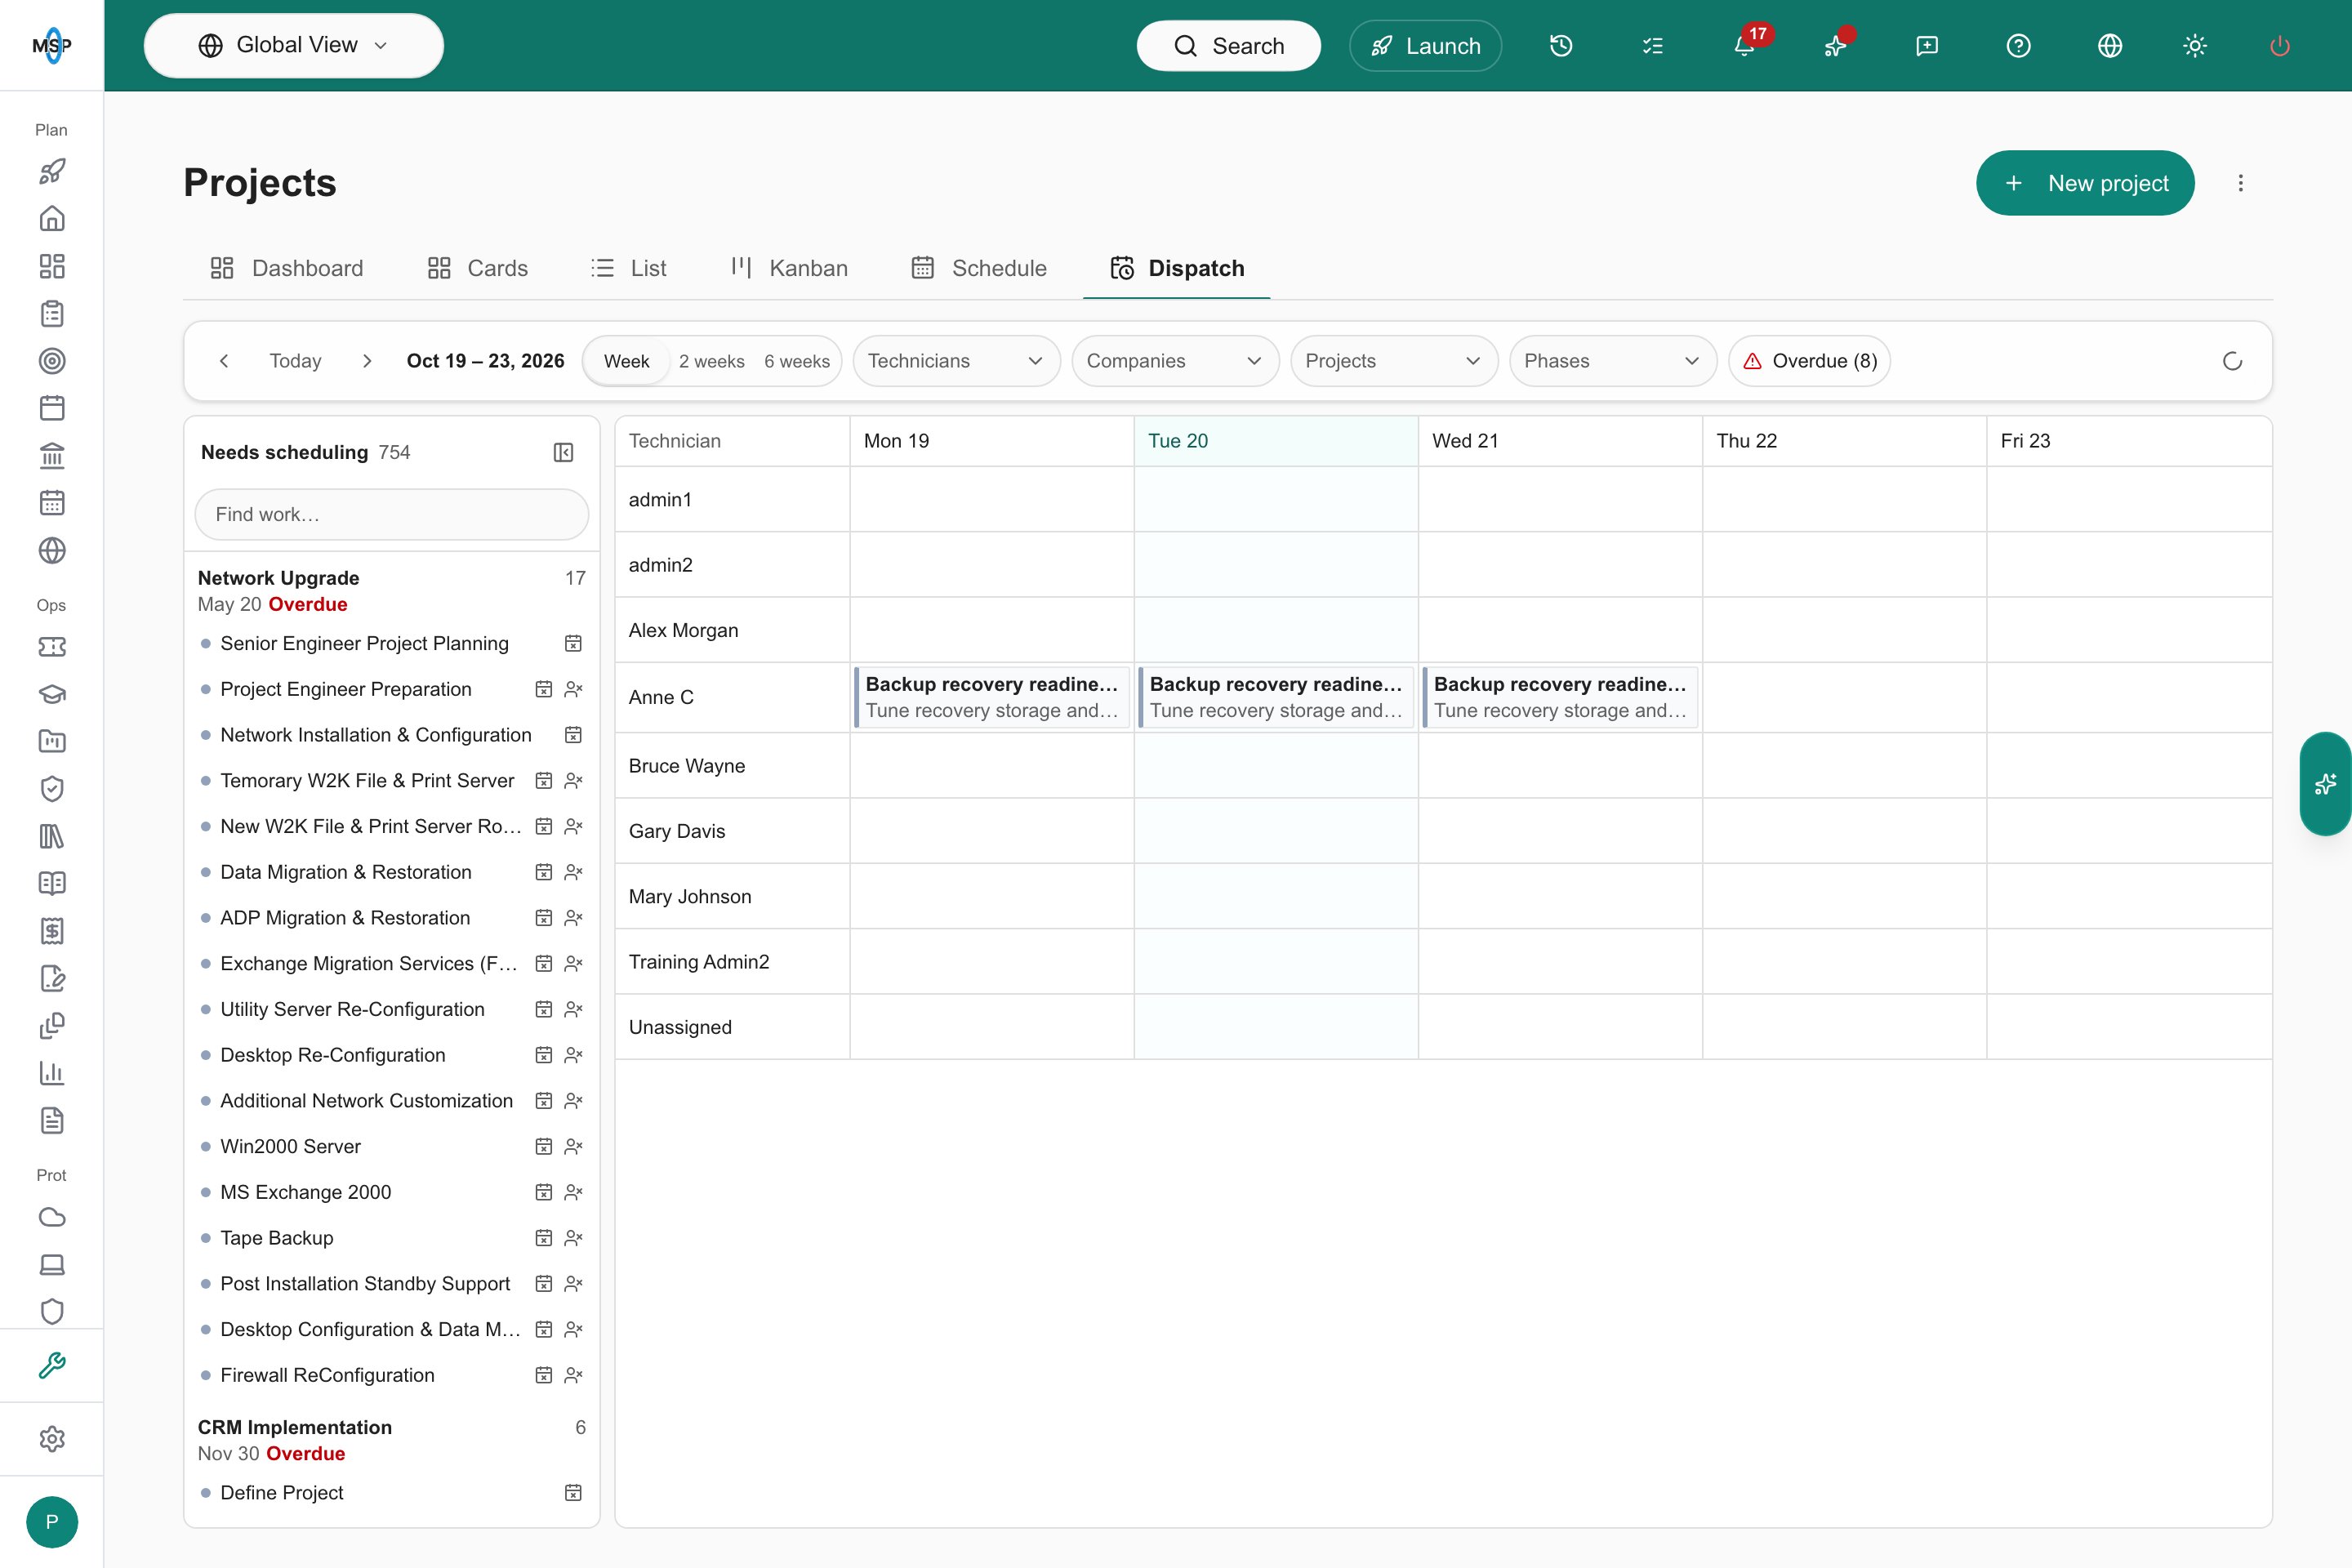Open the ticket icon in sidebar Ops section
Viewport: 2352px width, 1568px height.
(52, 647)
